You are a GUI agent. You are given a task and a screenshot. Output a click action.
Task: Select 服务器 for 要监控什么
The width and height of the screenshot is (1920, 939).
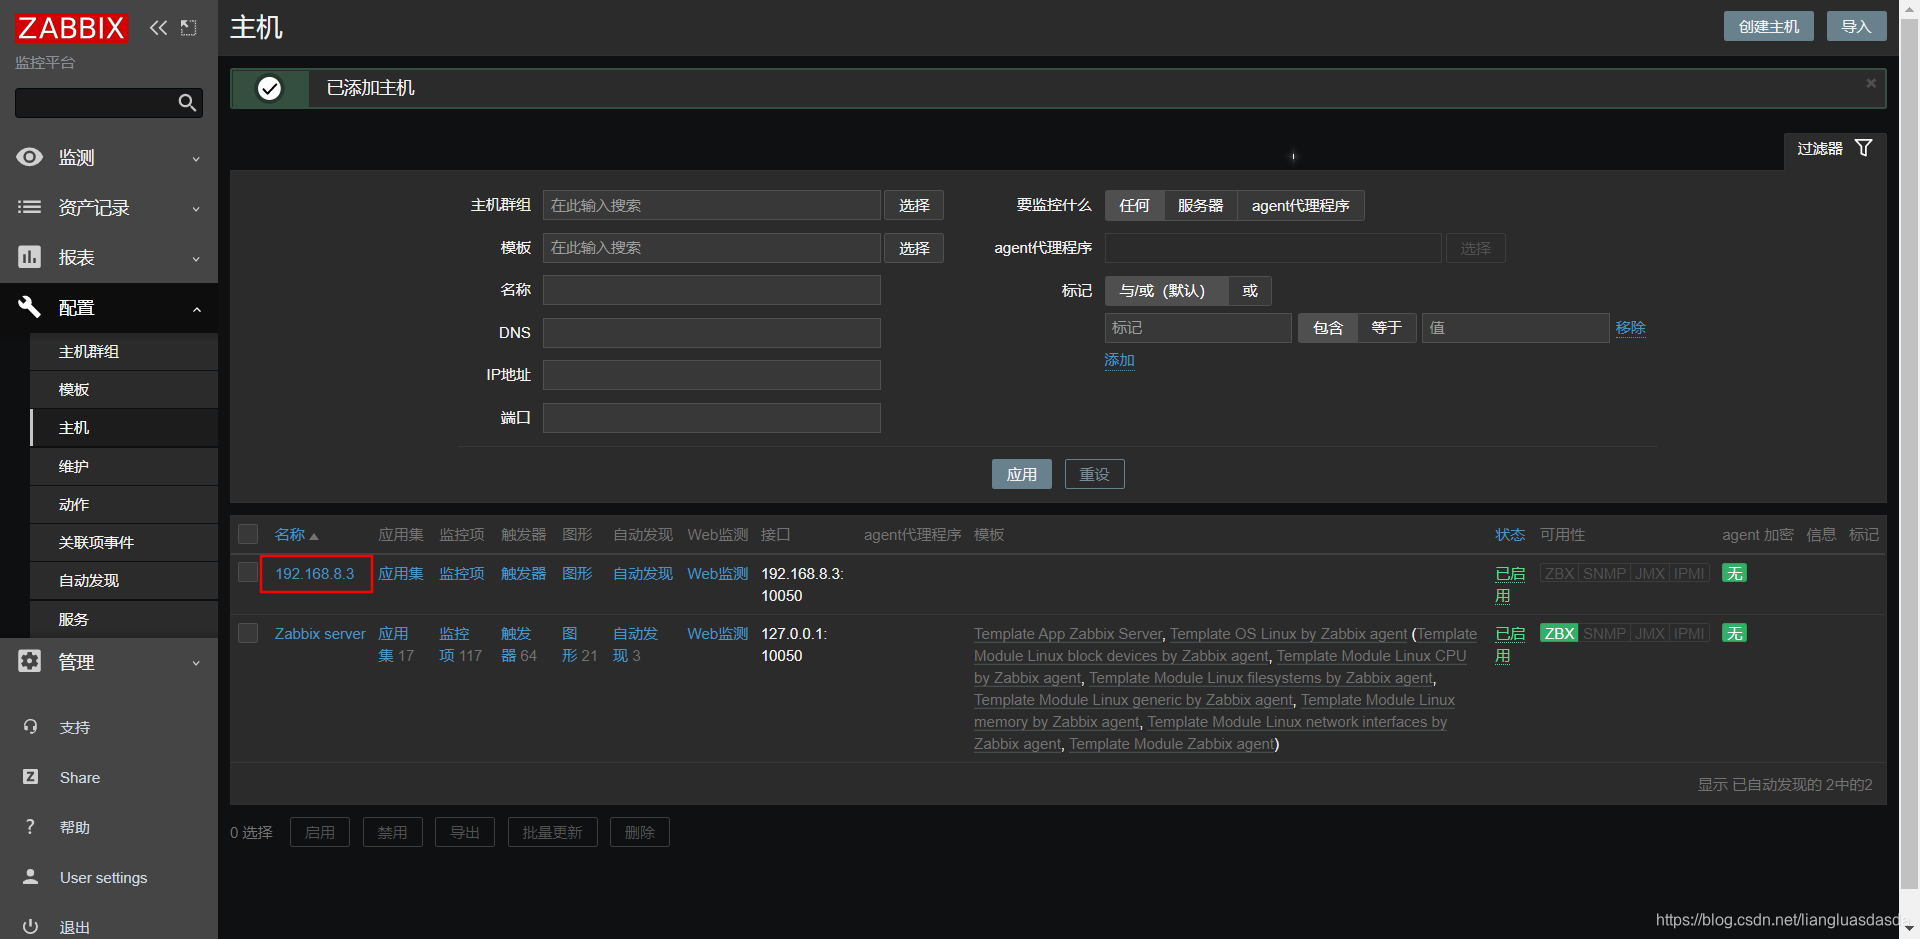pyautogui.click(x=1200, y=205)
